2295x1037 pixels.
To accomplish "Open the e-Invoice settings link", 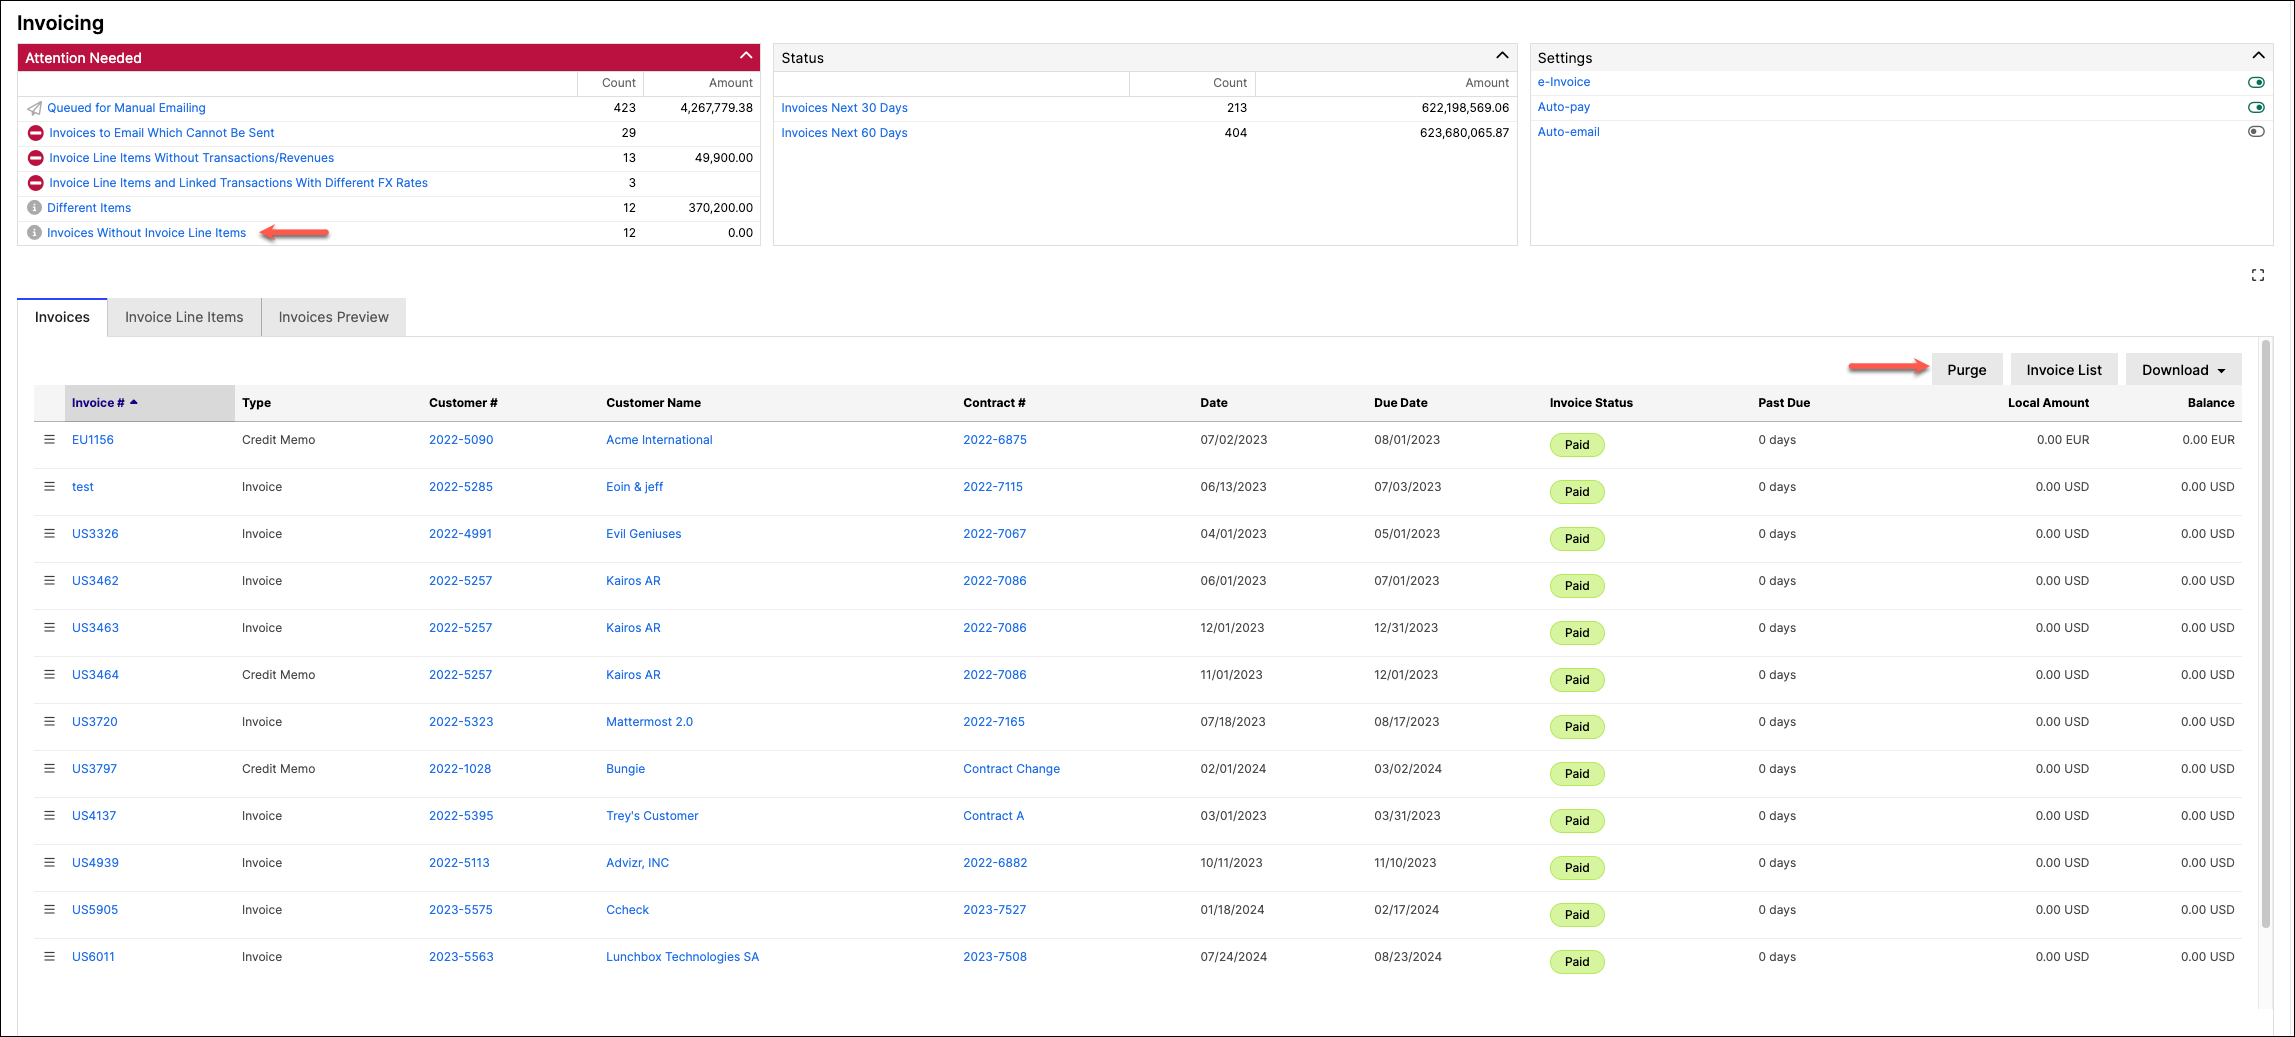I will 1564,82.
